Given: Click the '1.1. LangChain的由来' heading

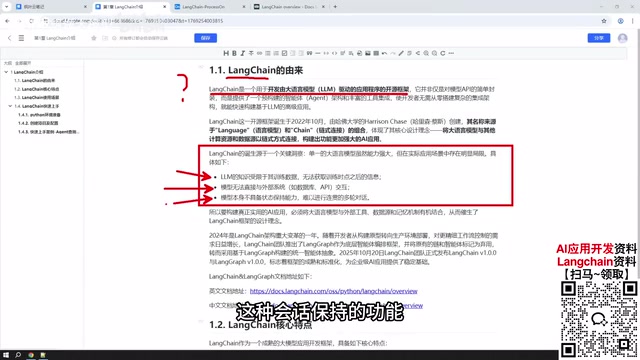Looking at the screenshot, I should [x=256, y=70].
